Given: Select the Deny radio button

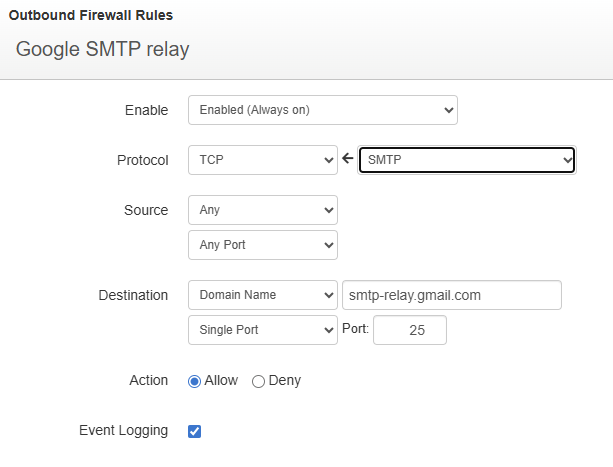Looking at the screenshot, I should [258, 381].
